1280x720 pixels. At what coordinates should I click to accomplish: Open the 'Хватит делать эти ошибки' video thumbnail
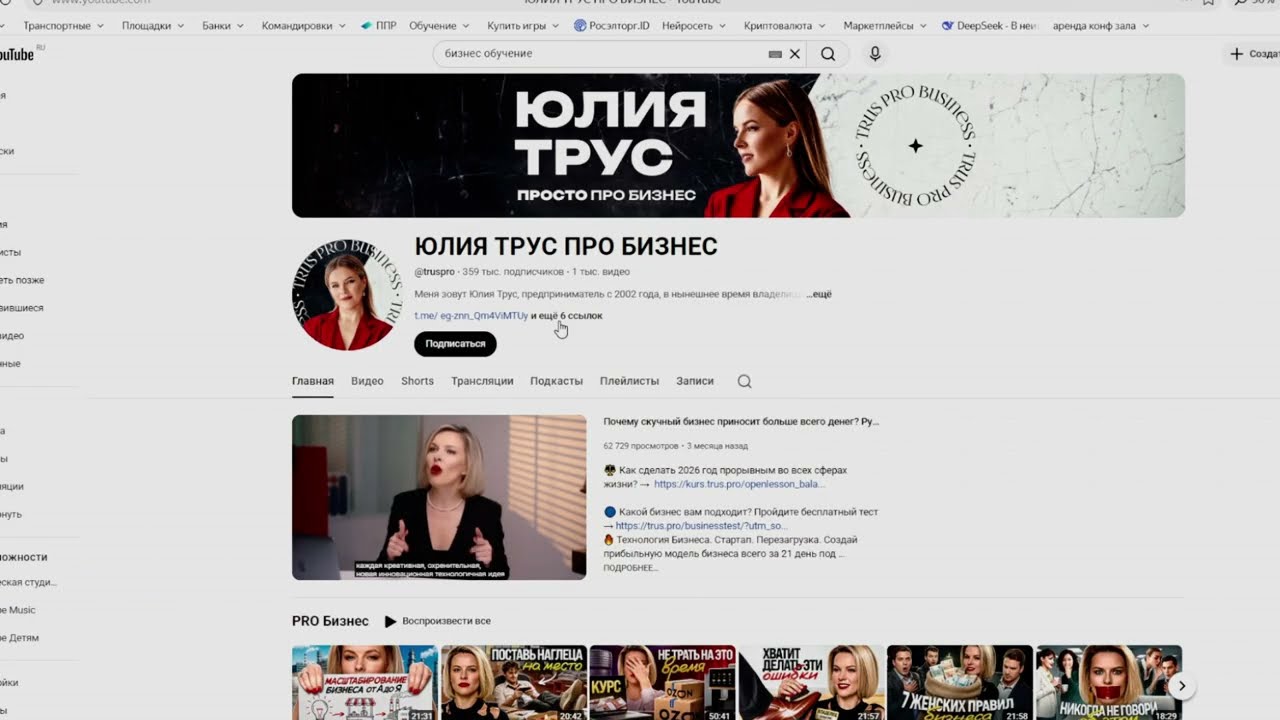point(812,683)
